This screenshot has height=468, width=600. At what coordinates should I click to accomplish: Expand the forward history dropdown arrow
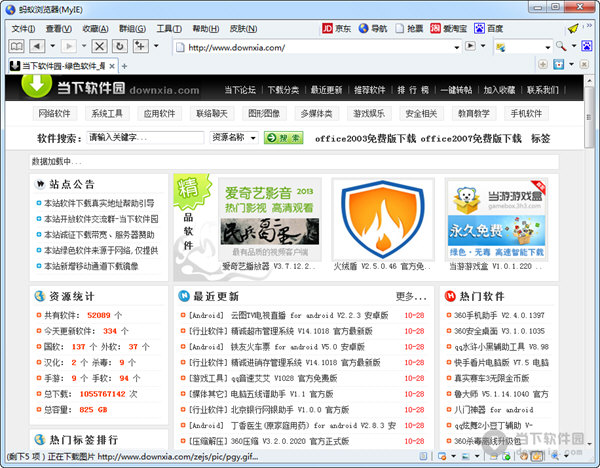[x=84, y=46]
